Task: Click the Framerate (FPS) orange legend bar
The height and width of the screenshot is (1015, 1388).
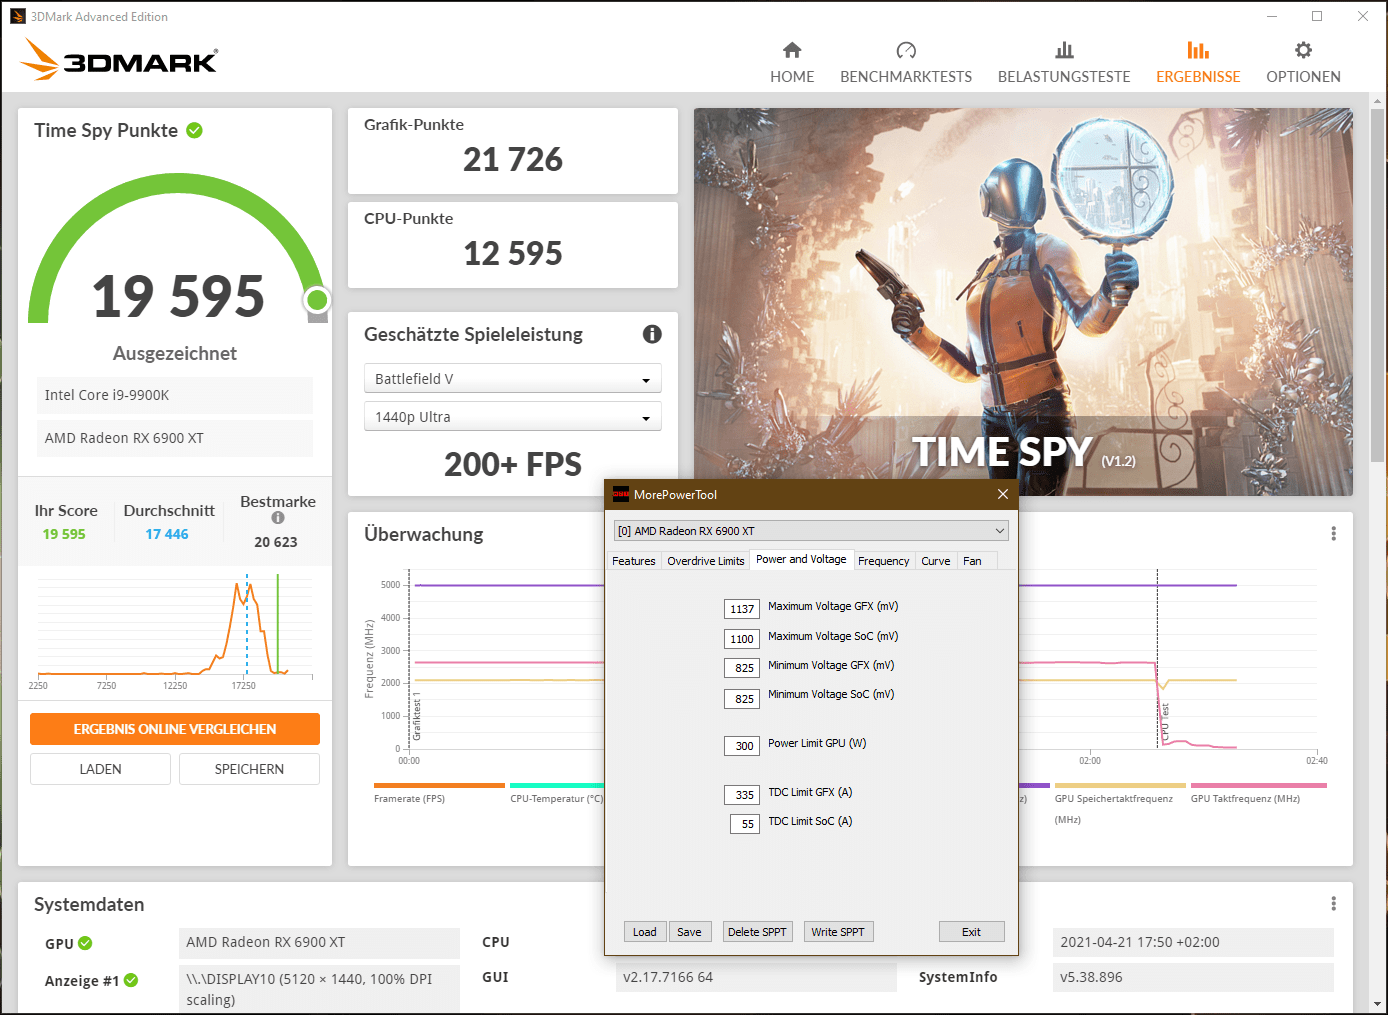Action: [x=439, y=786]
